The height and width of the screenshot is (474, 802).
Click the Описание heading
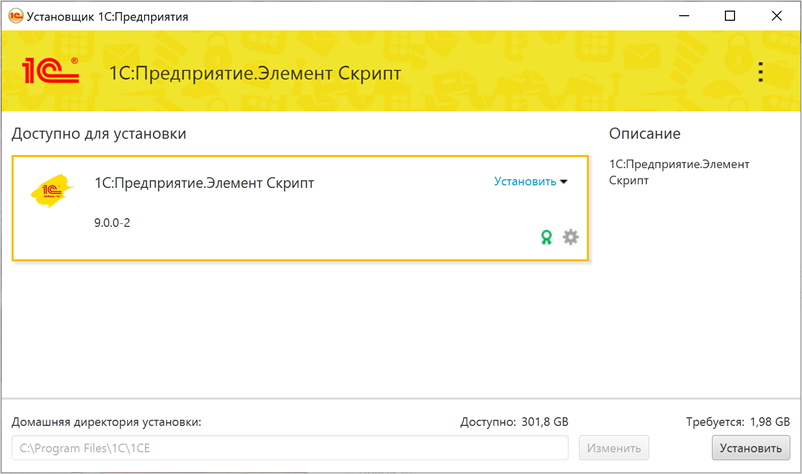coord(644,134)
